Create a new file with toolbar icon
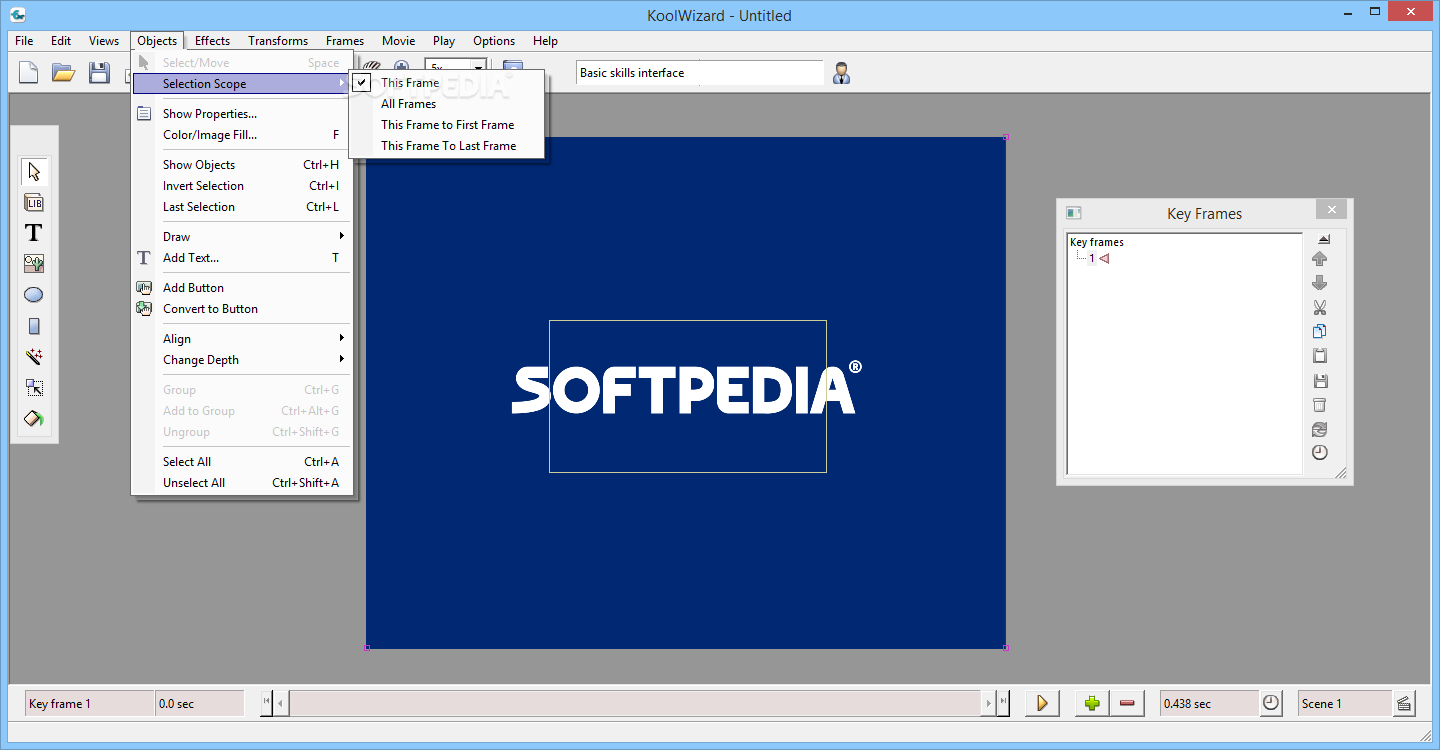 29,72
